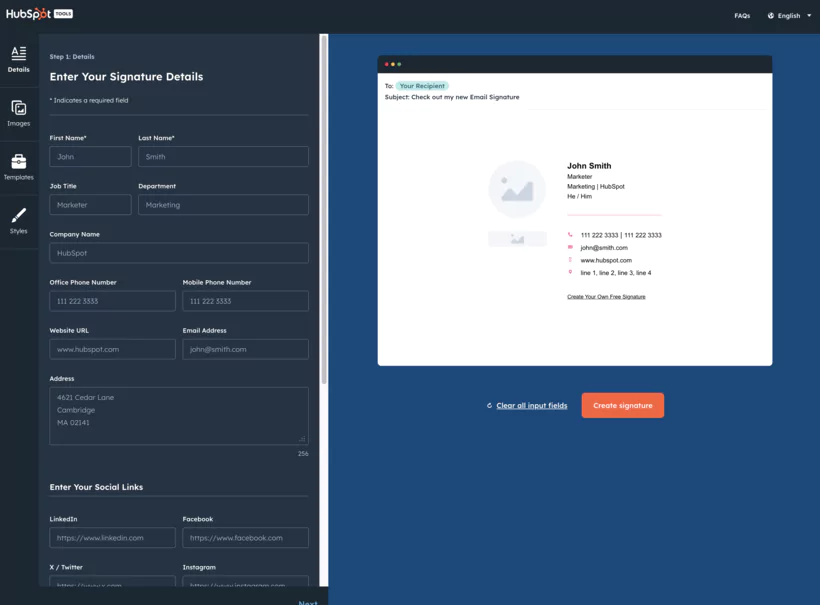
Task: Click the Tools badge next to HubSpot logo
Action: pos(63,14)
